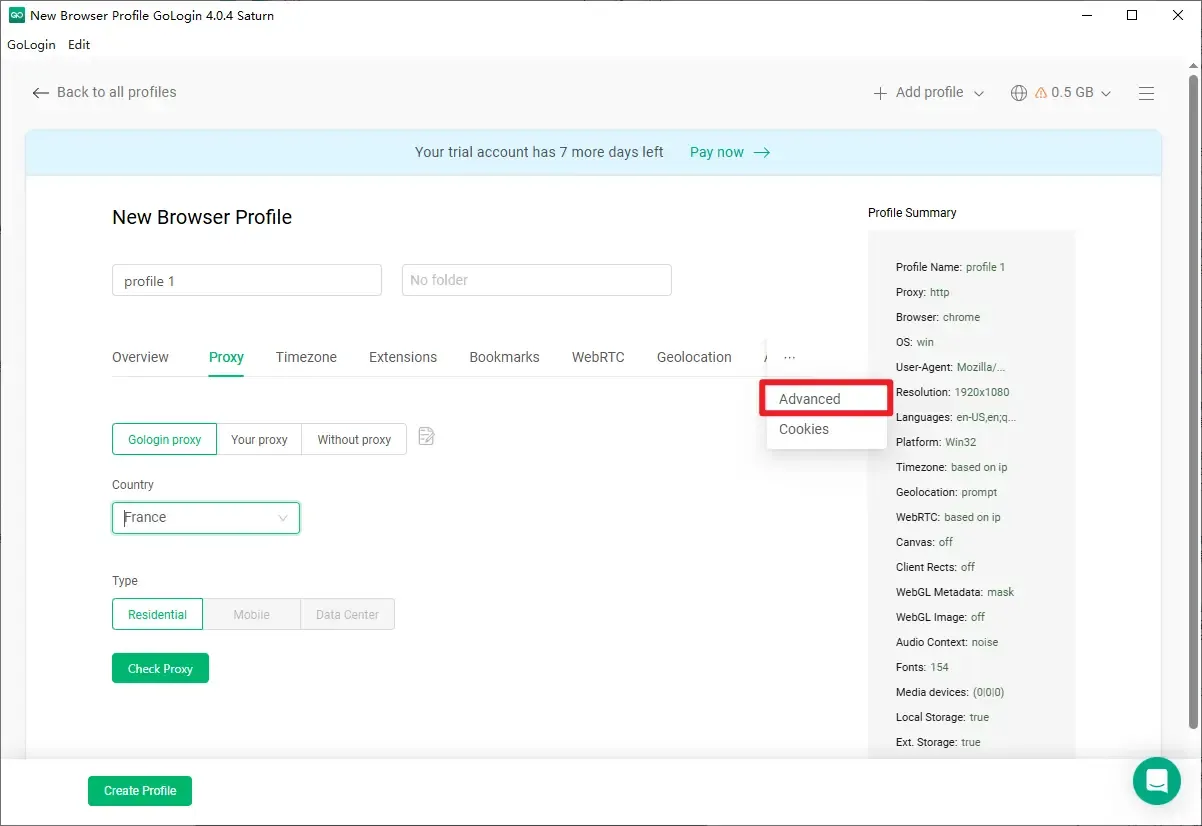Select the Your proxy option

point(259,439)
